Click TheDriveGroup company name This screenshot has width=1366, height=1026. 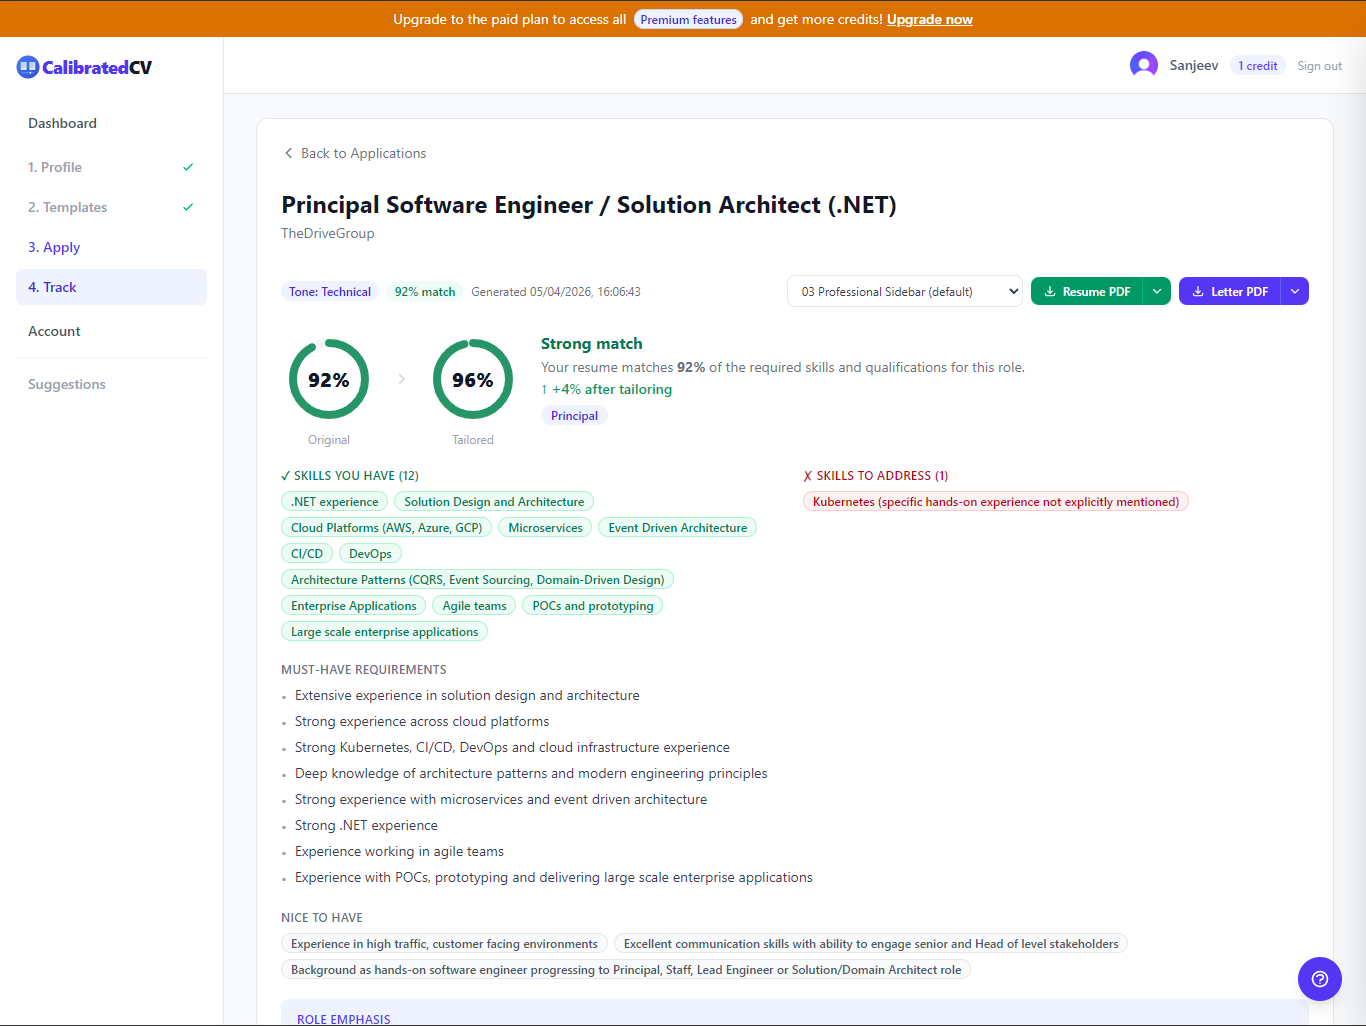(x=328, y=233)
